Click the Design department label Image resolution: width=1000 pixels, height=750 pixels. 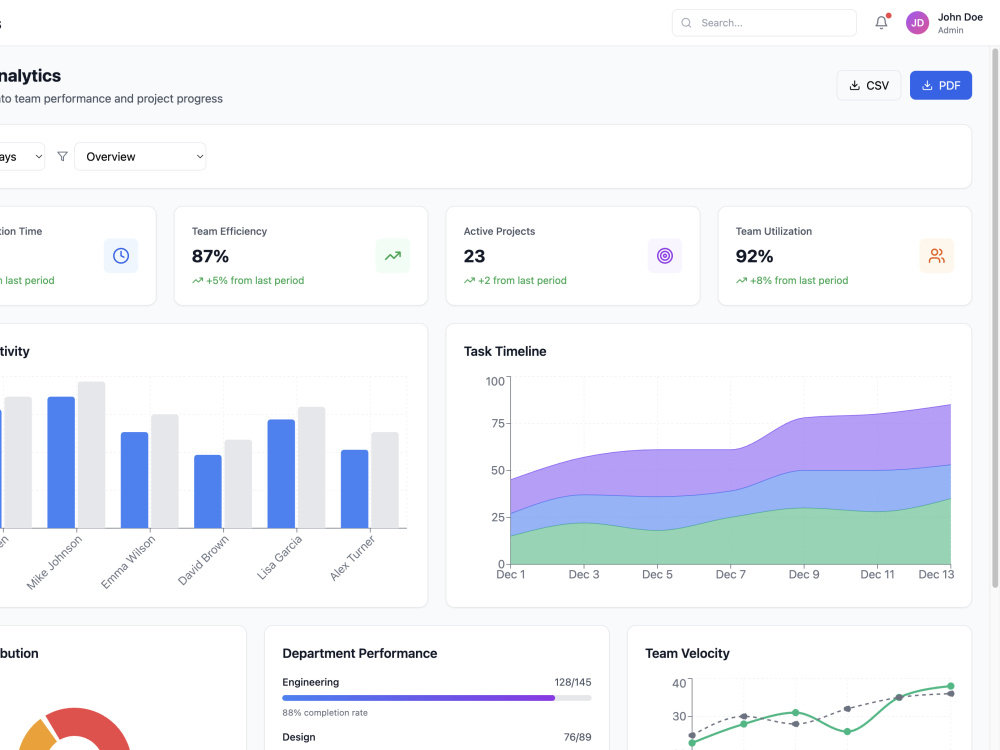pyautogui.click(x=298, y=737)
